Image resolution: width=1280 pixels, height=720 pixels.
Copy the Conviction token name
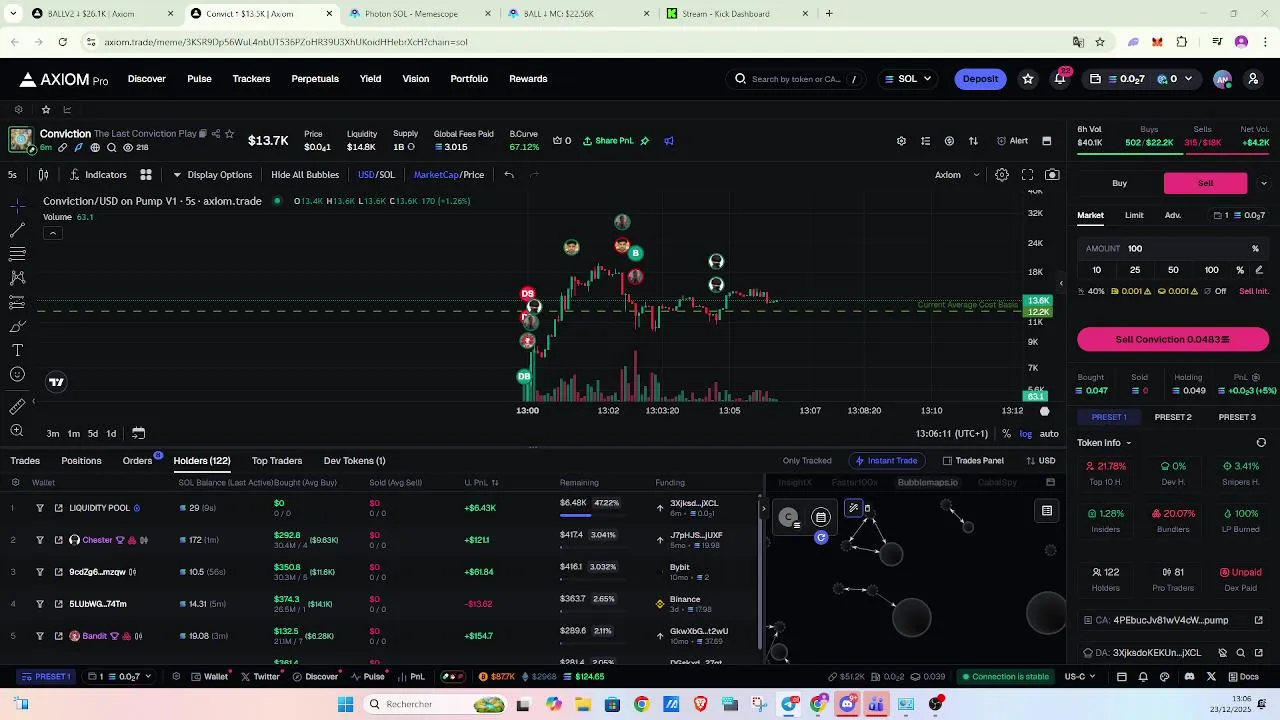202,133
